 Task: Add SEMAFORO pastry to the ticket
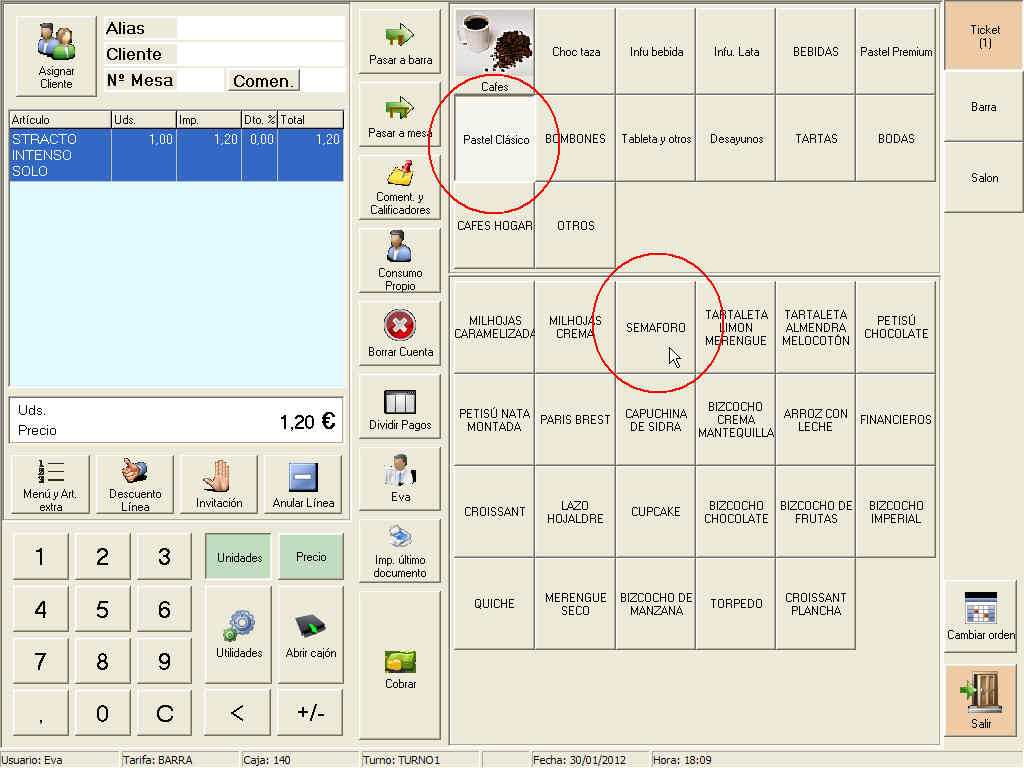click(655, 327)
